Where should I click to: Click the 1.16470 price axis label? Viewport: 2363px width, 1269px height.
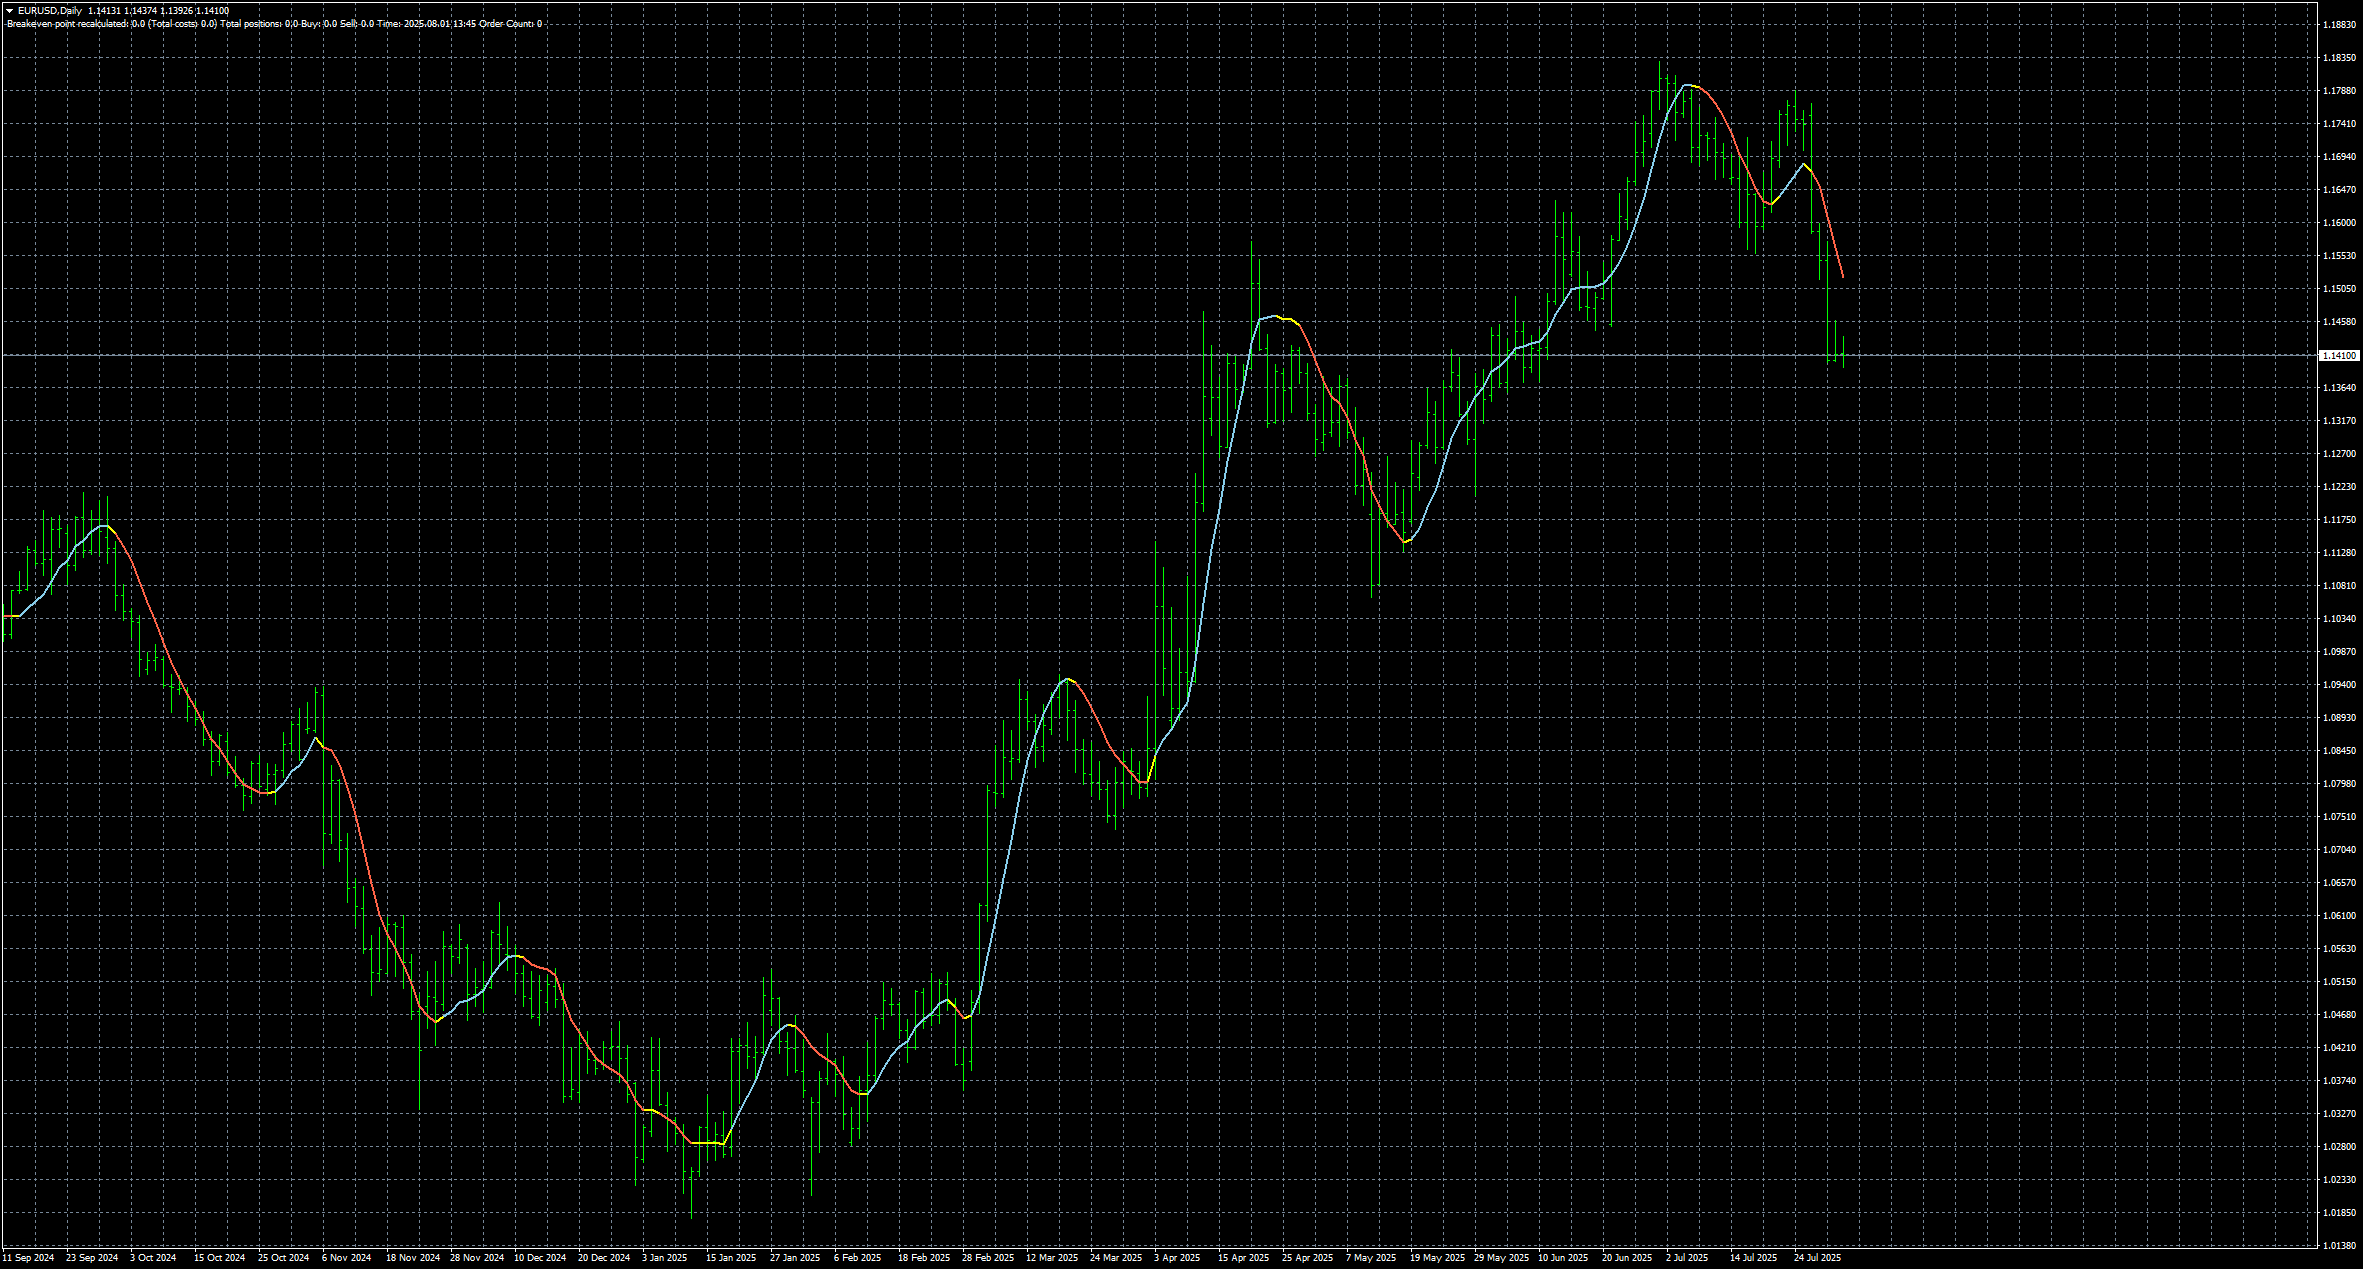(x=2339, y=190)
